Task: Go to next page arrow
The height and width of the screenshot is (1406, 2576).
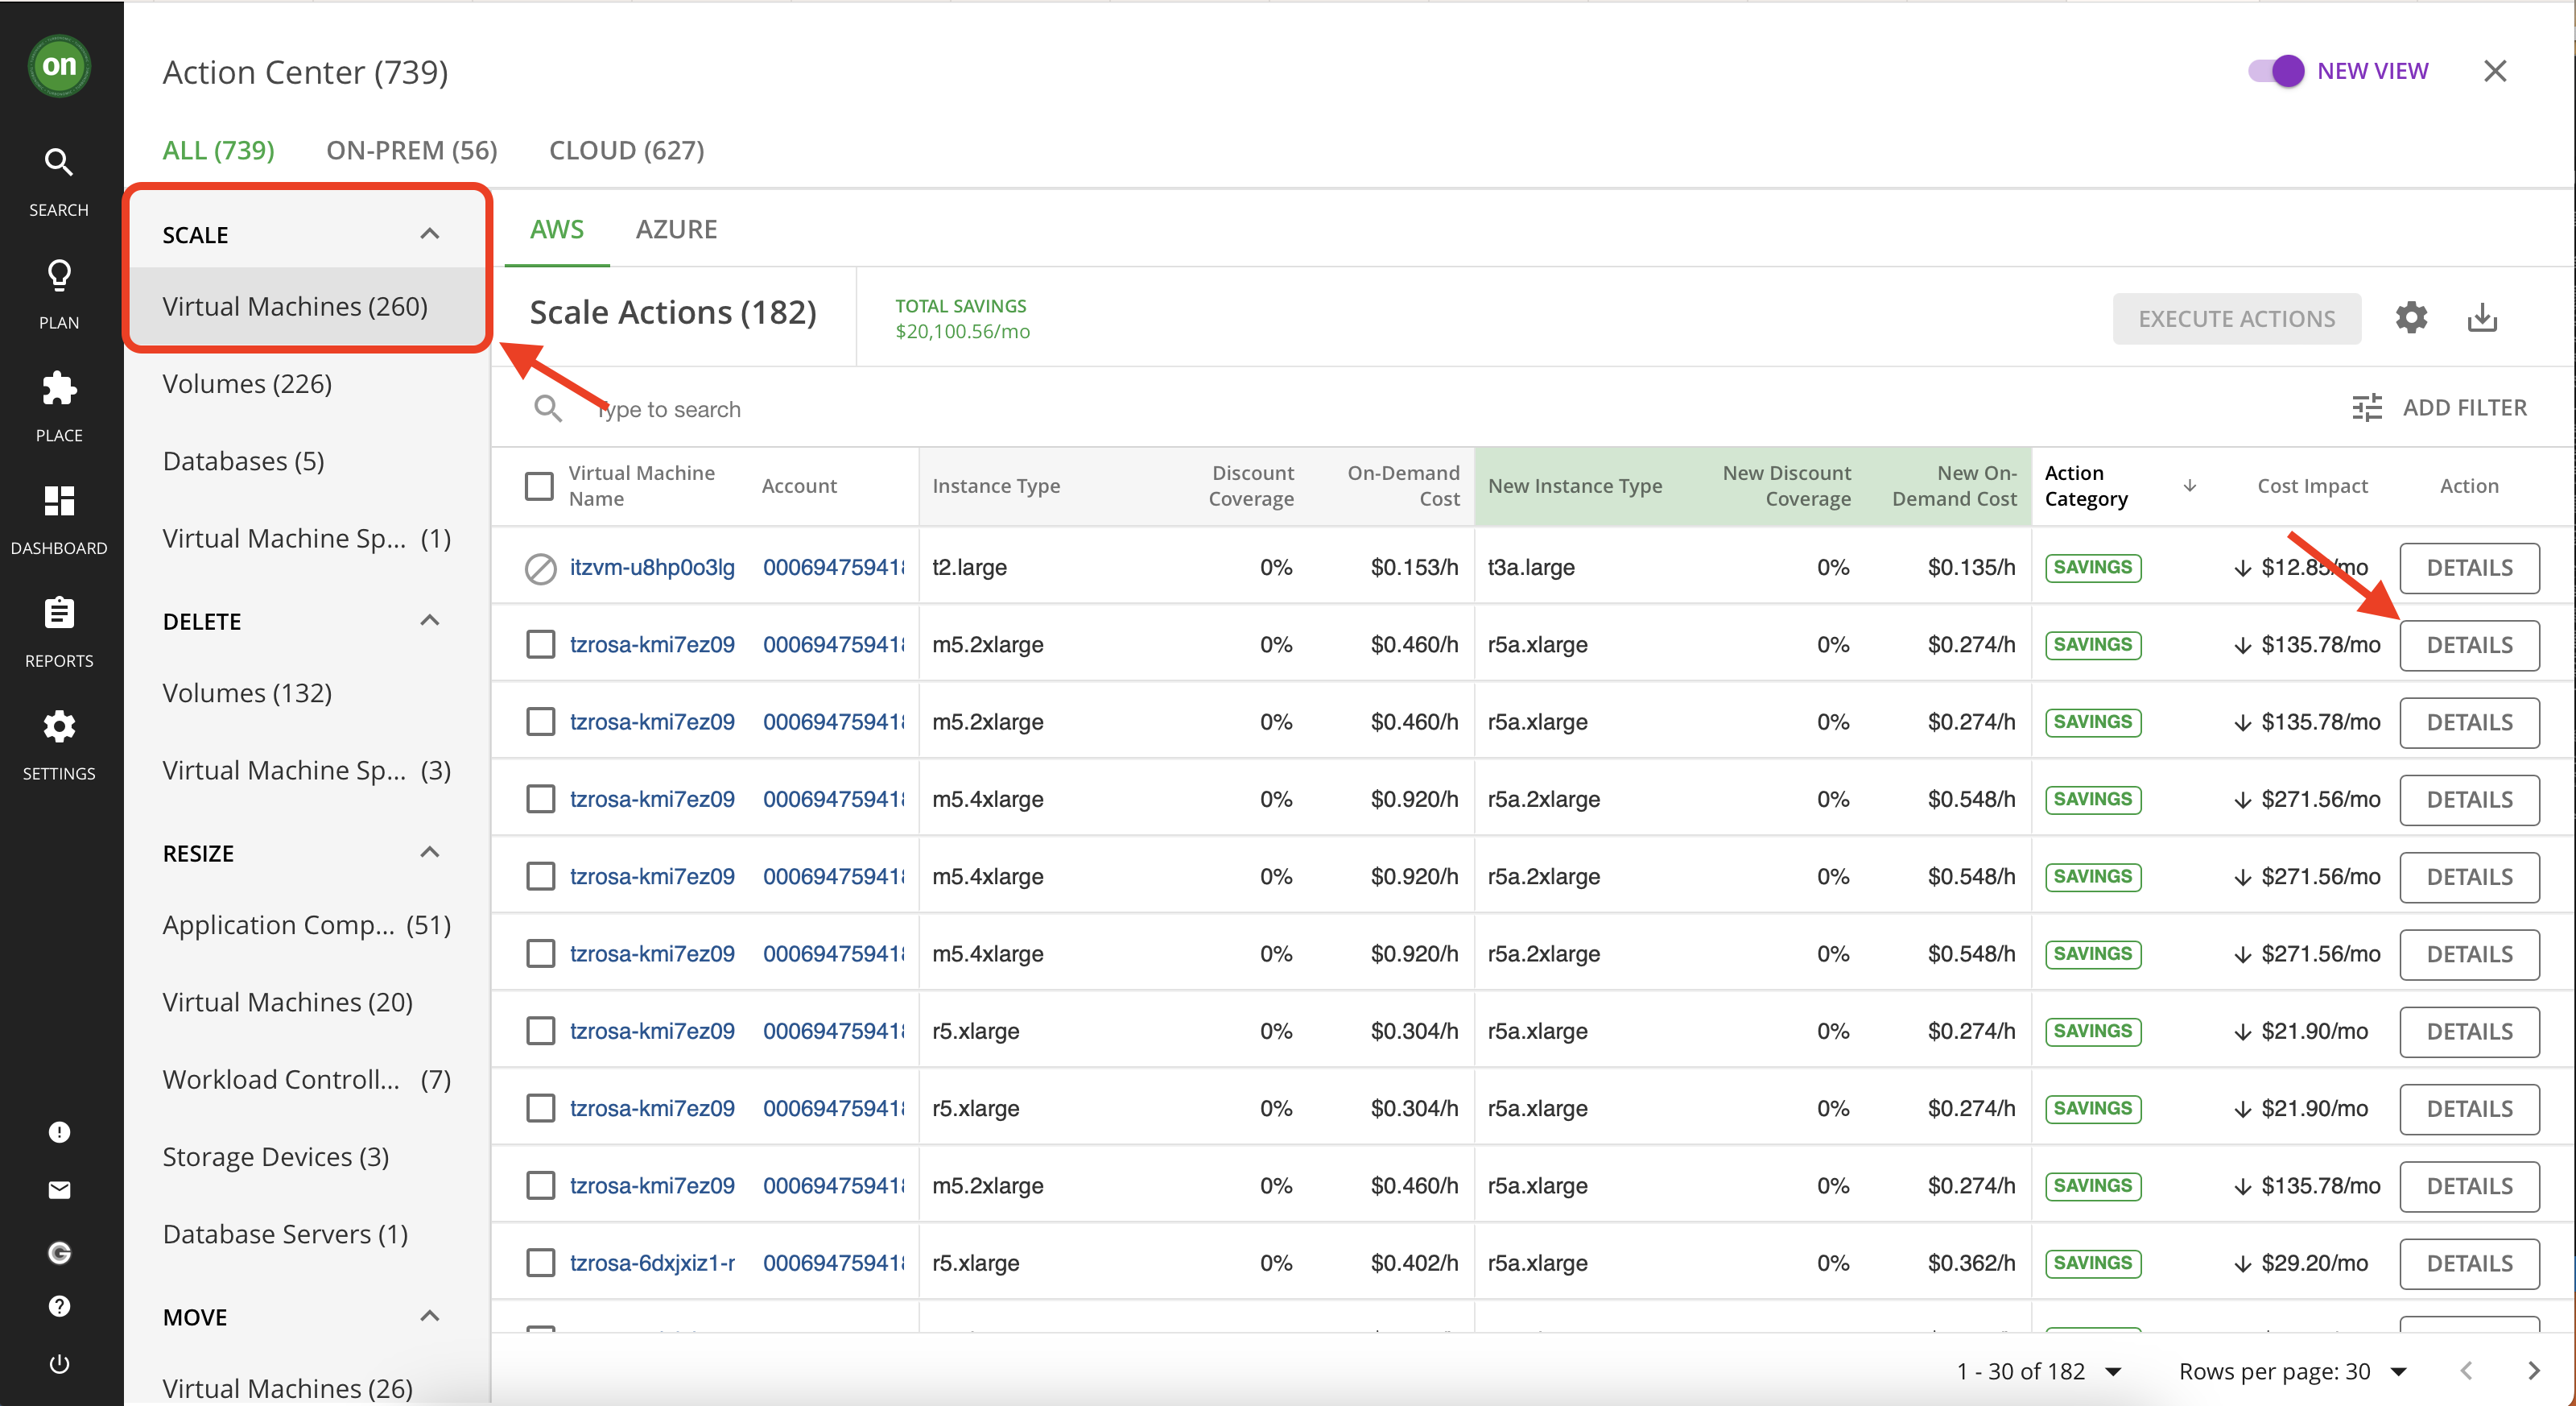Action: (2533, 1371)
